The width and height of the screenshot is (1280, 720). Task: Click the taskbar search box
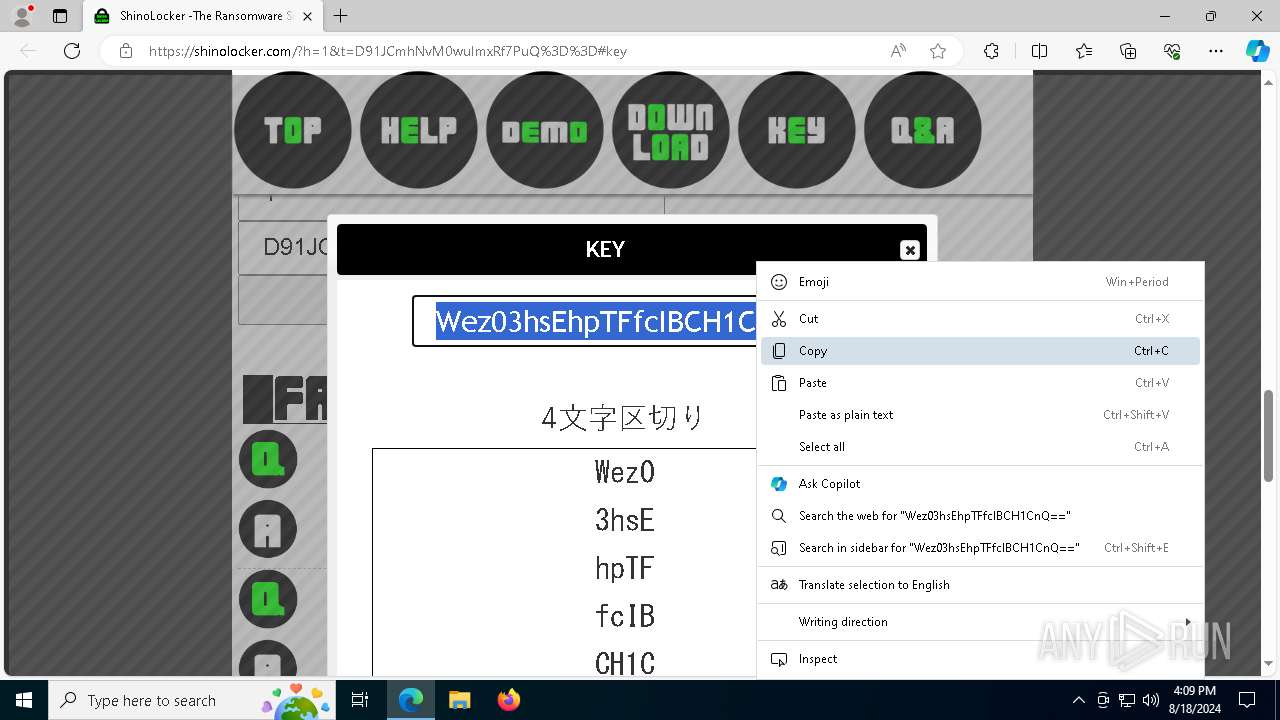(194, 700)
